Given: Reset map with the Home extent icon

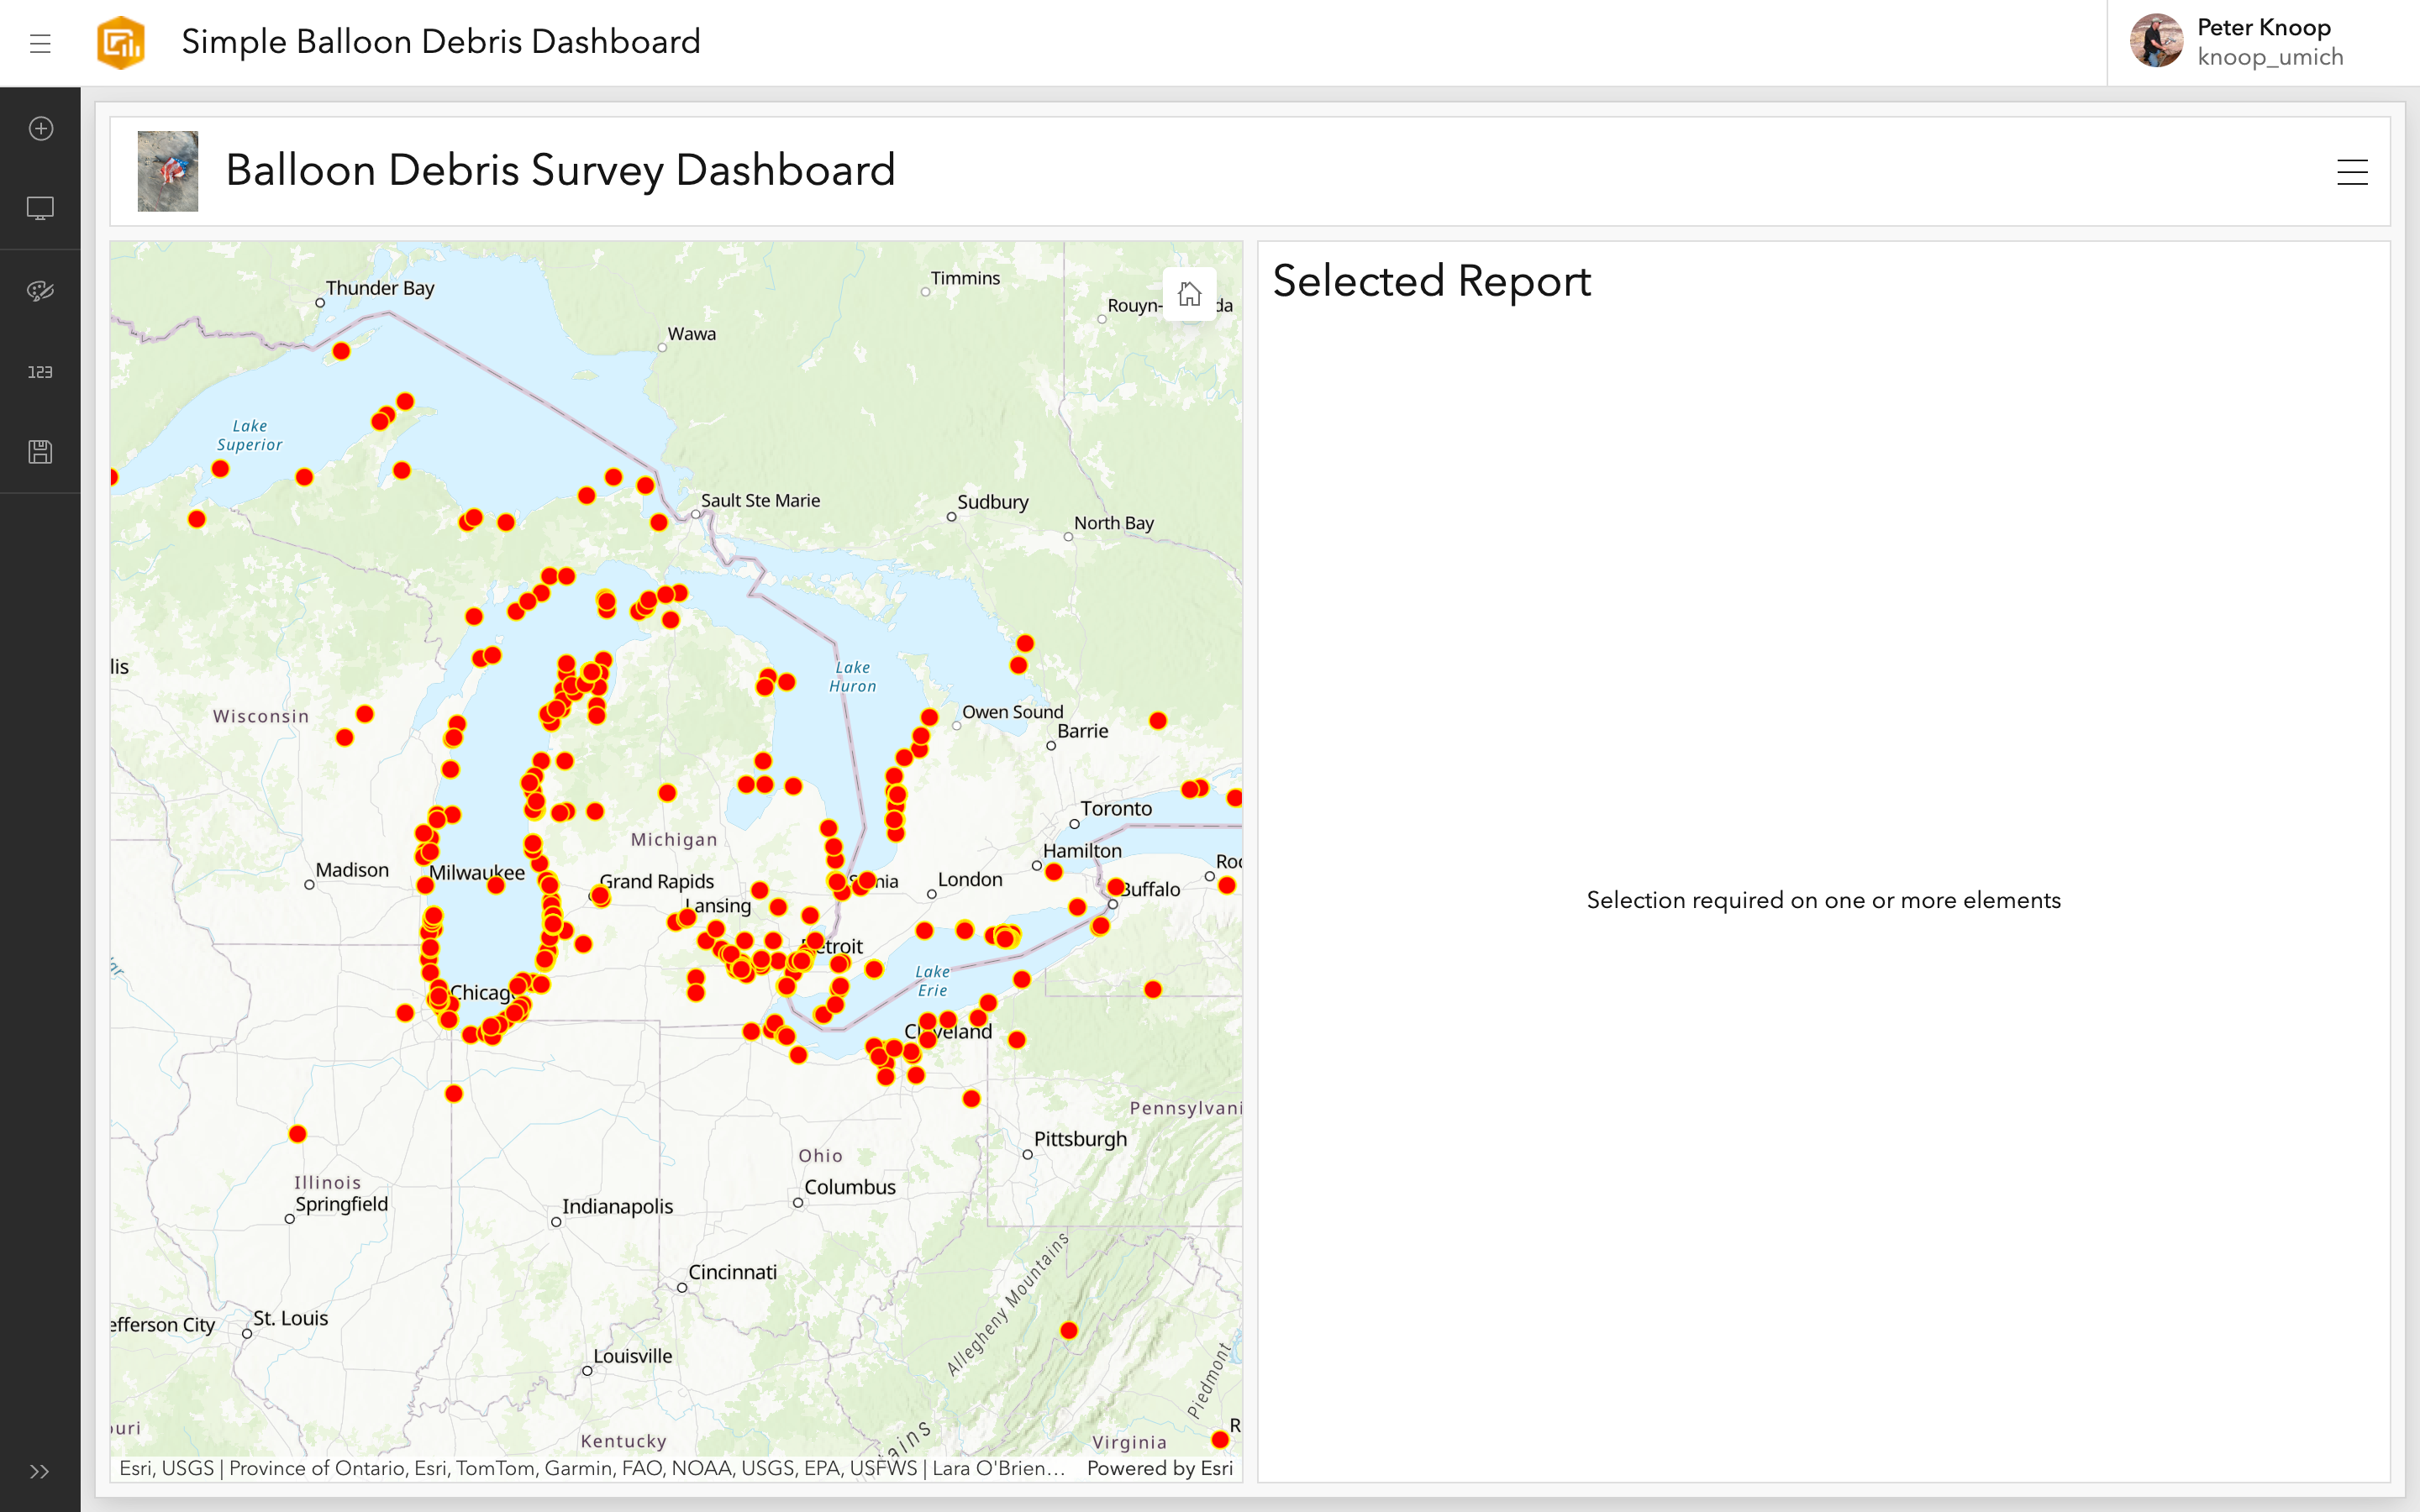Looking at the screenshot, I should point(1189,294).
